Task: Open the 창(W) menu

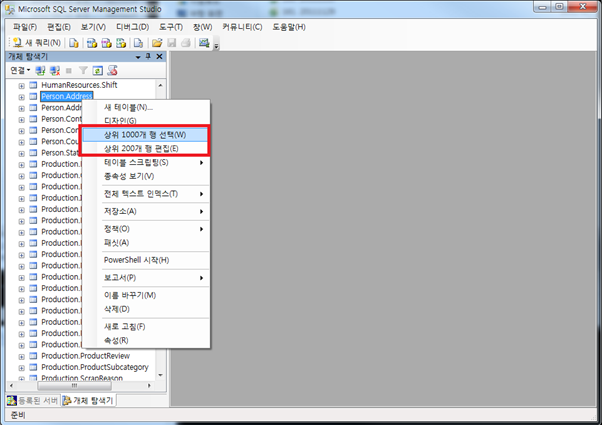Action: [x=202, y=27]
